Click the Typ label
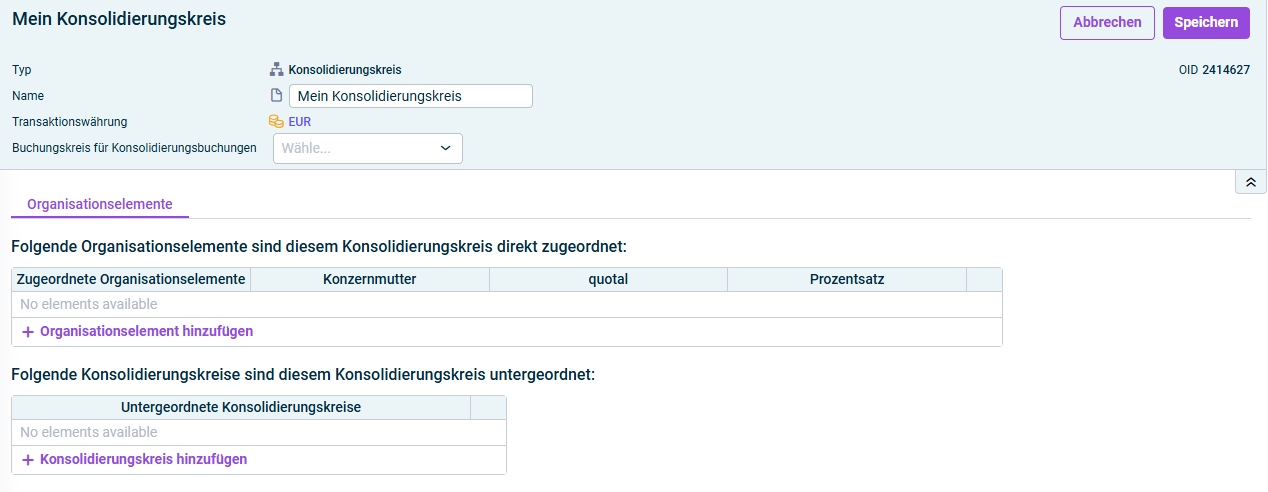The width and height of the screenshot is (1268, 492). [x=22, y=70]
